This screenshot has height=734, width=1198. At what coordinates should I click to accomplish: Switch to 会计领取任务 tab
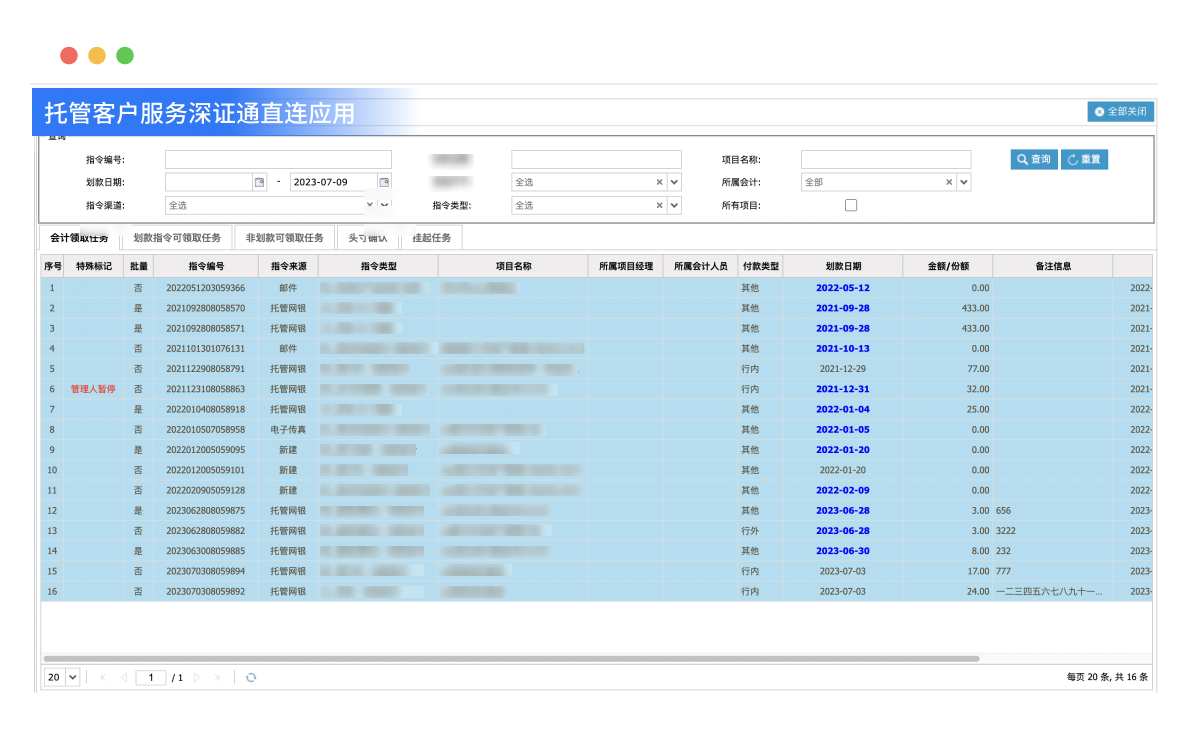coord(79,238)
